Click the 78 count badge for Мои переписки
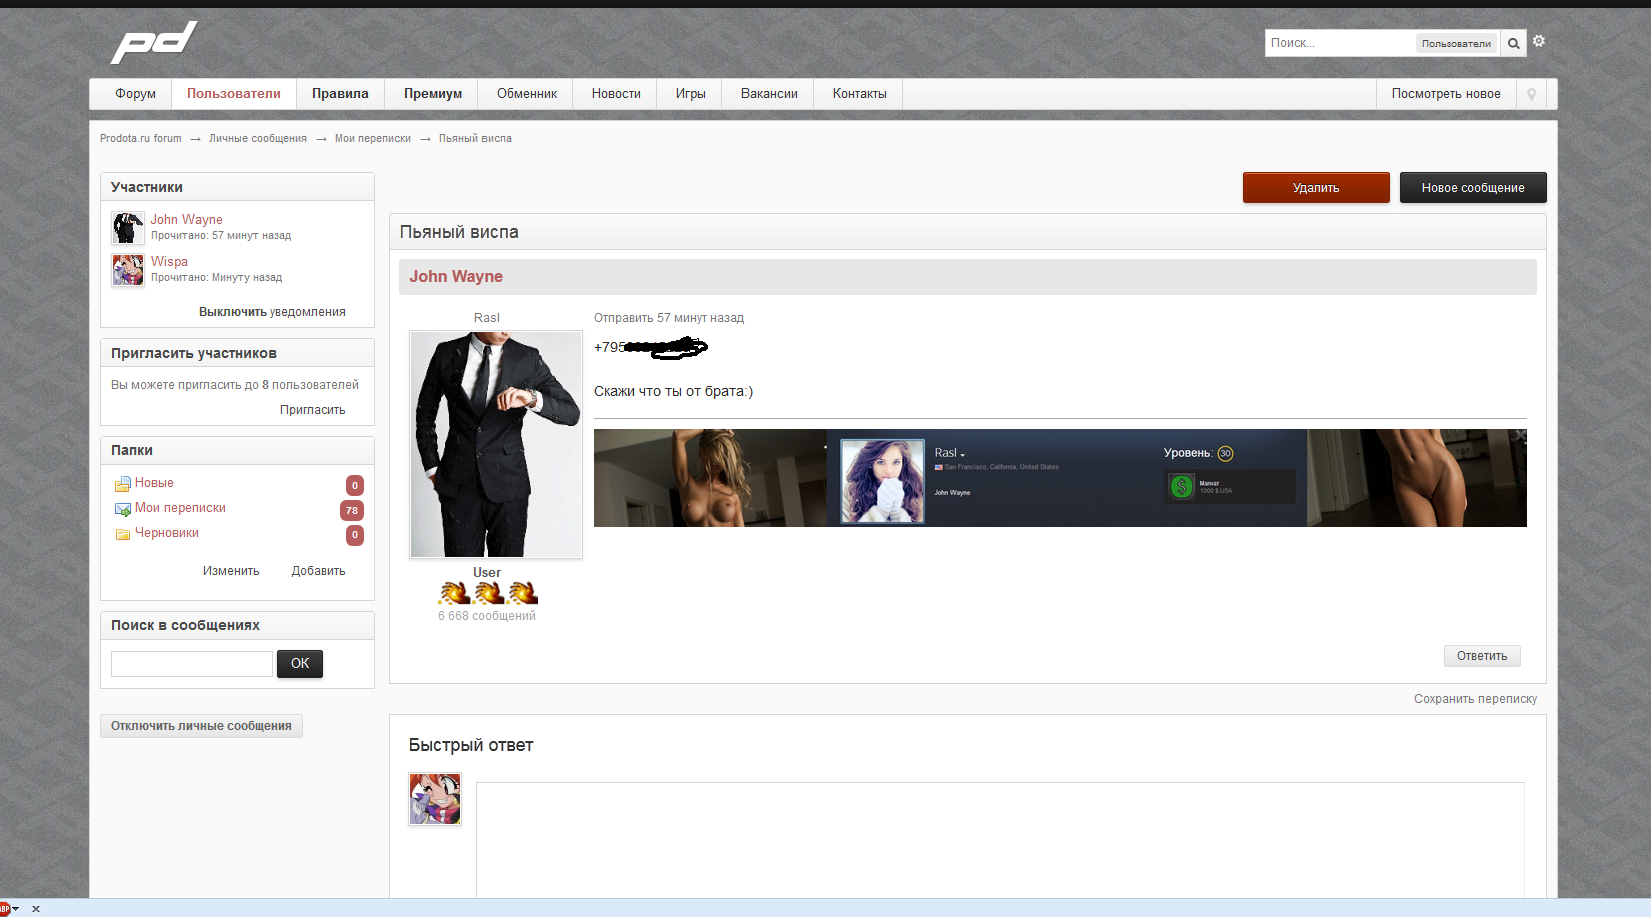Viewport: 1651px width, 917px height. 352,510
